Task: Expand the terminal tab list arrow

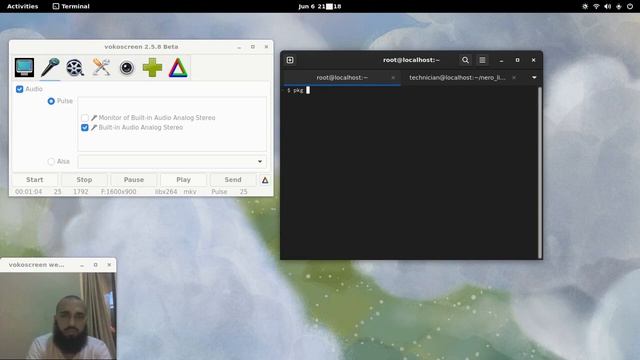Action: point(534,78)
